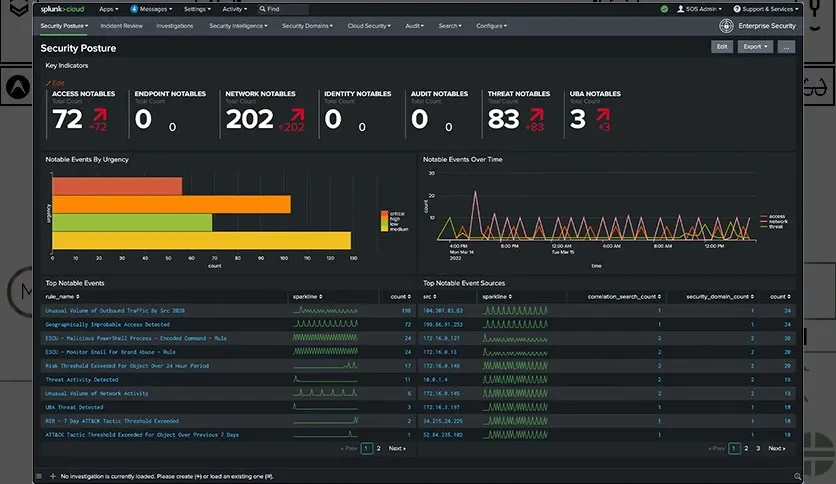Click the Network Notables count 202

250,119
